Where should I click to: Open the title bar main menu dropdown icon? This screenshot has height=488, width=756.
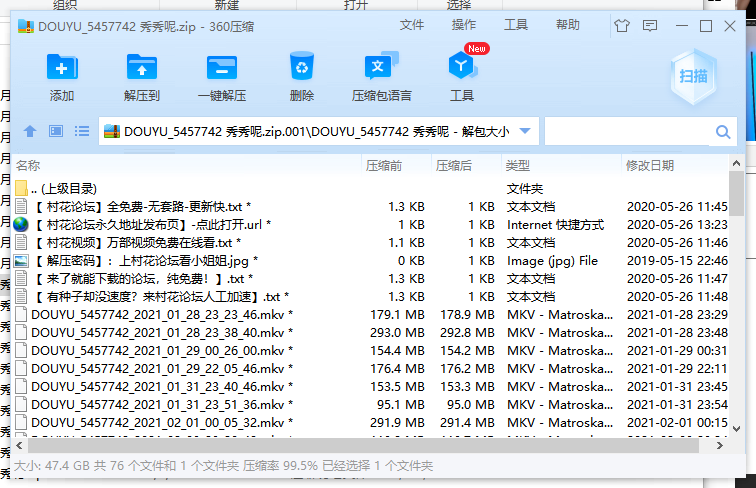[x=651, y=26]
